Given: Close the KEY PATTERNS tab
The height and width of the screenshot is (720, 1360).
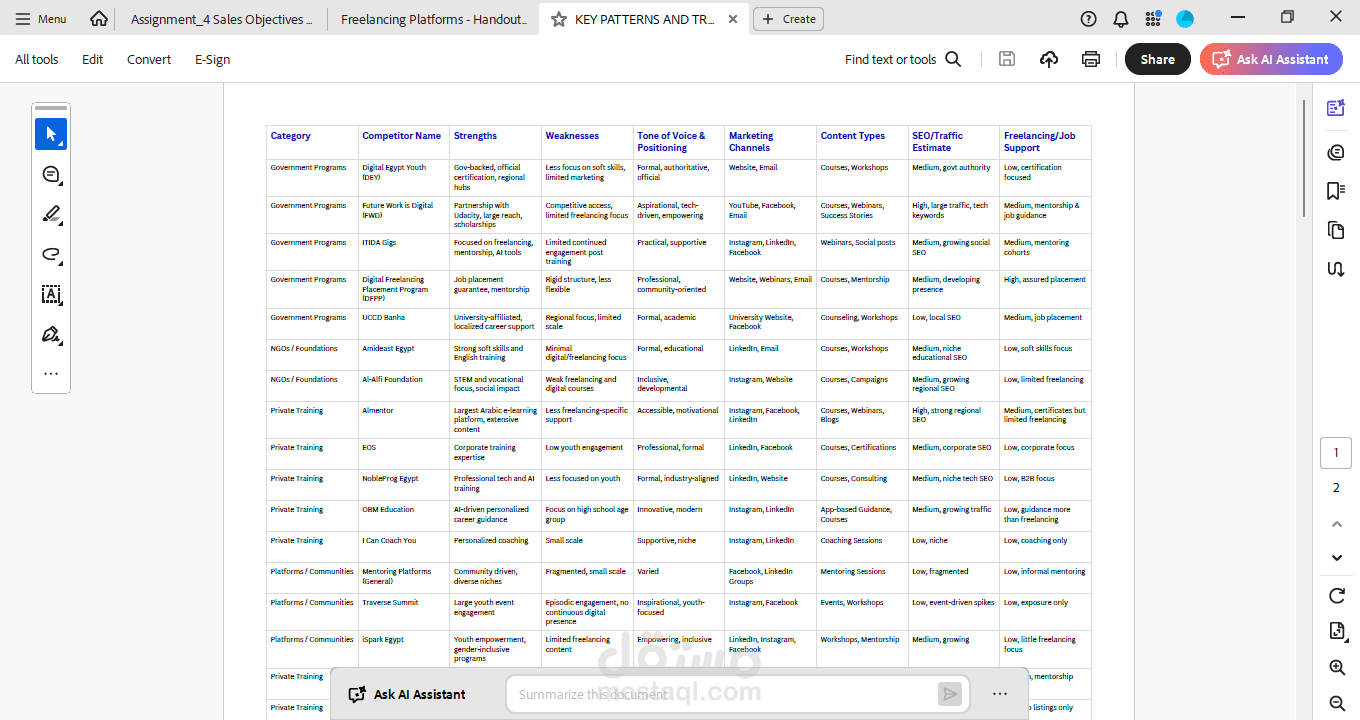Looking at the screenshot, I should click(x=733, y=19).
